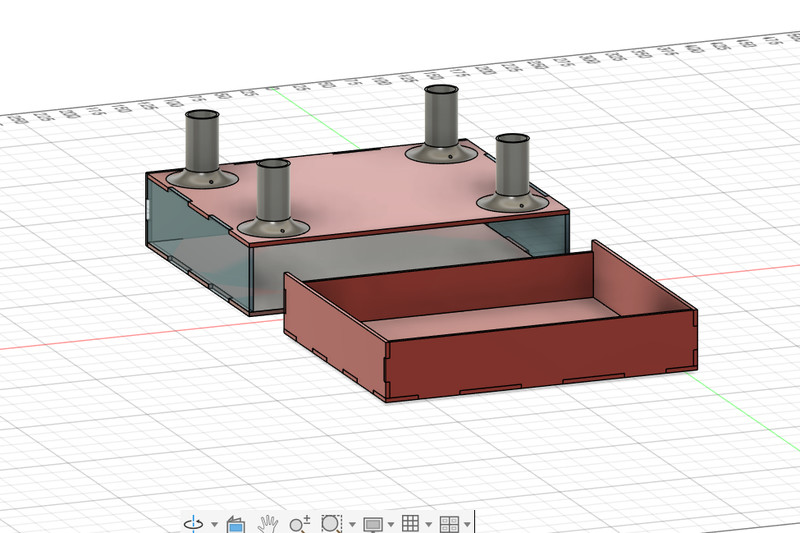The width and height of the screenshot is (800, 533).
Task: Activate the Look At tool
Action: pyautogui.click(x=236, y=524)
